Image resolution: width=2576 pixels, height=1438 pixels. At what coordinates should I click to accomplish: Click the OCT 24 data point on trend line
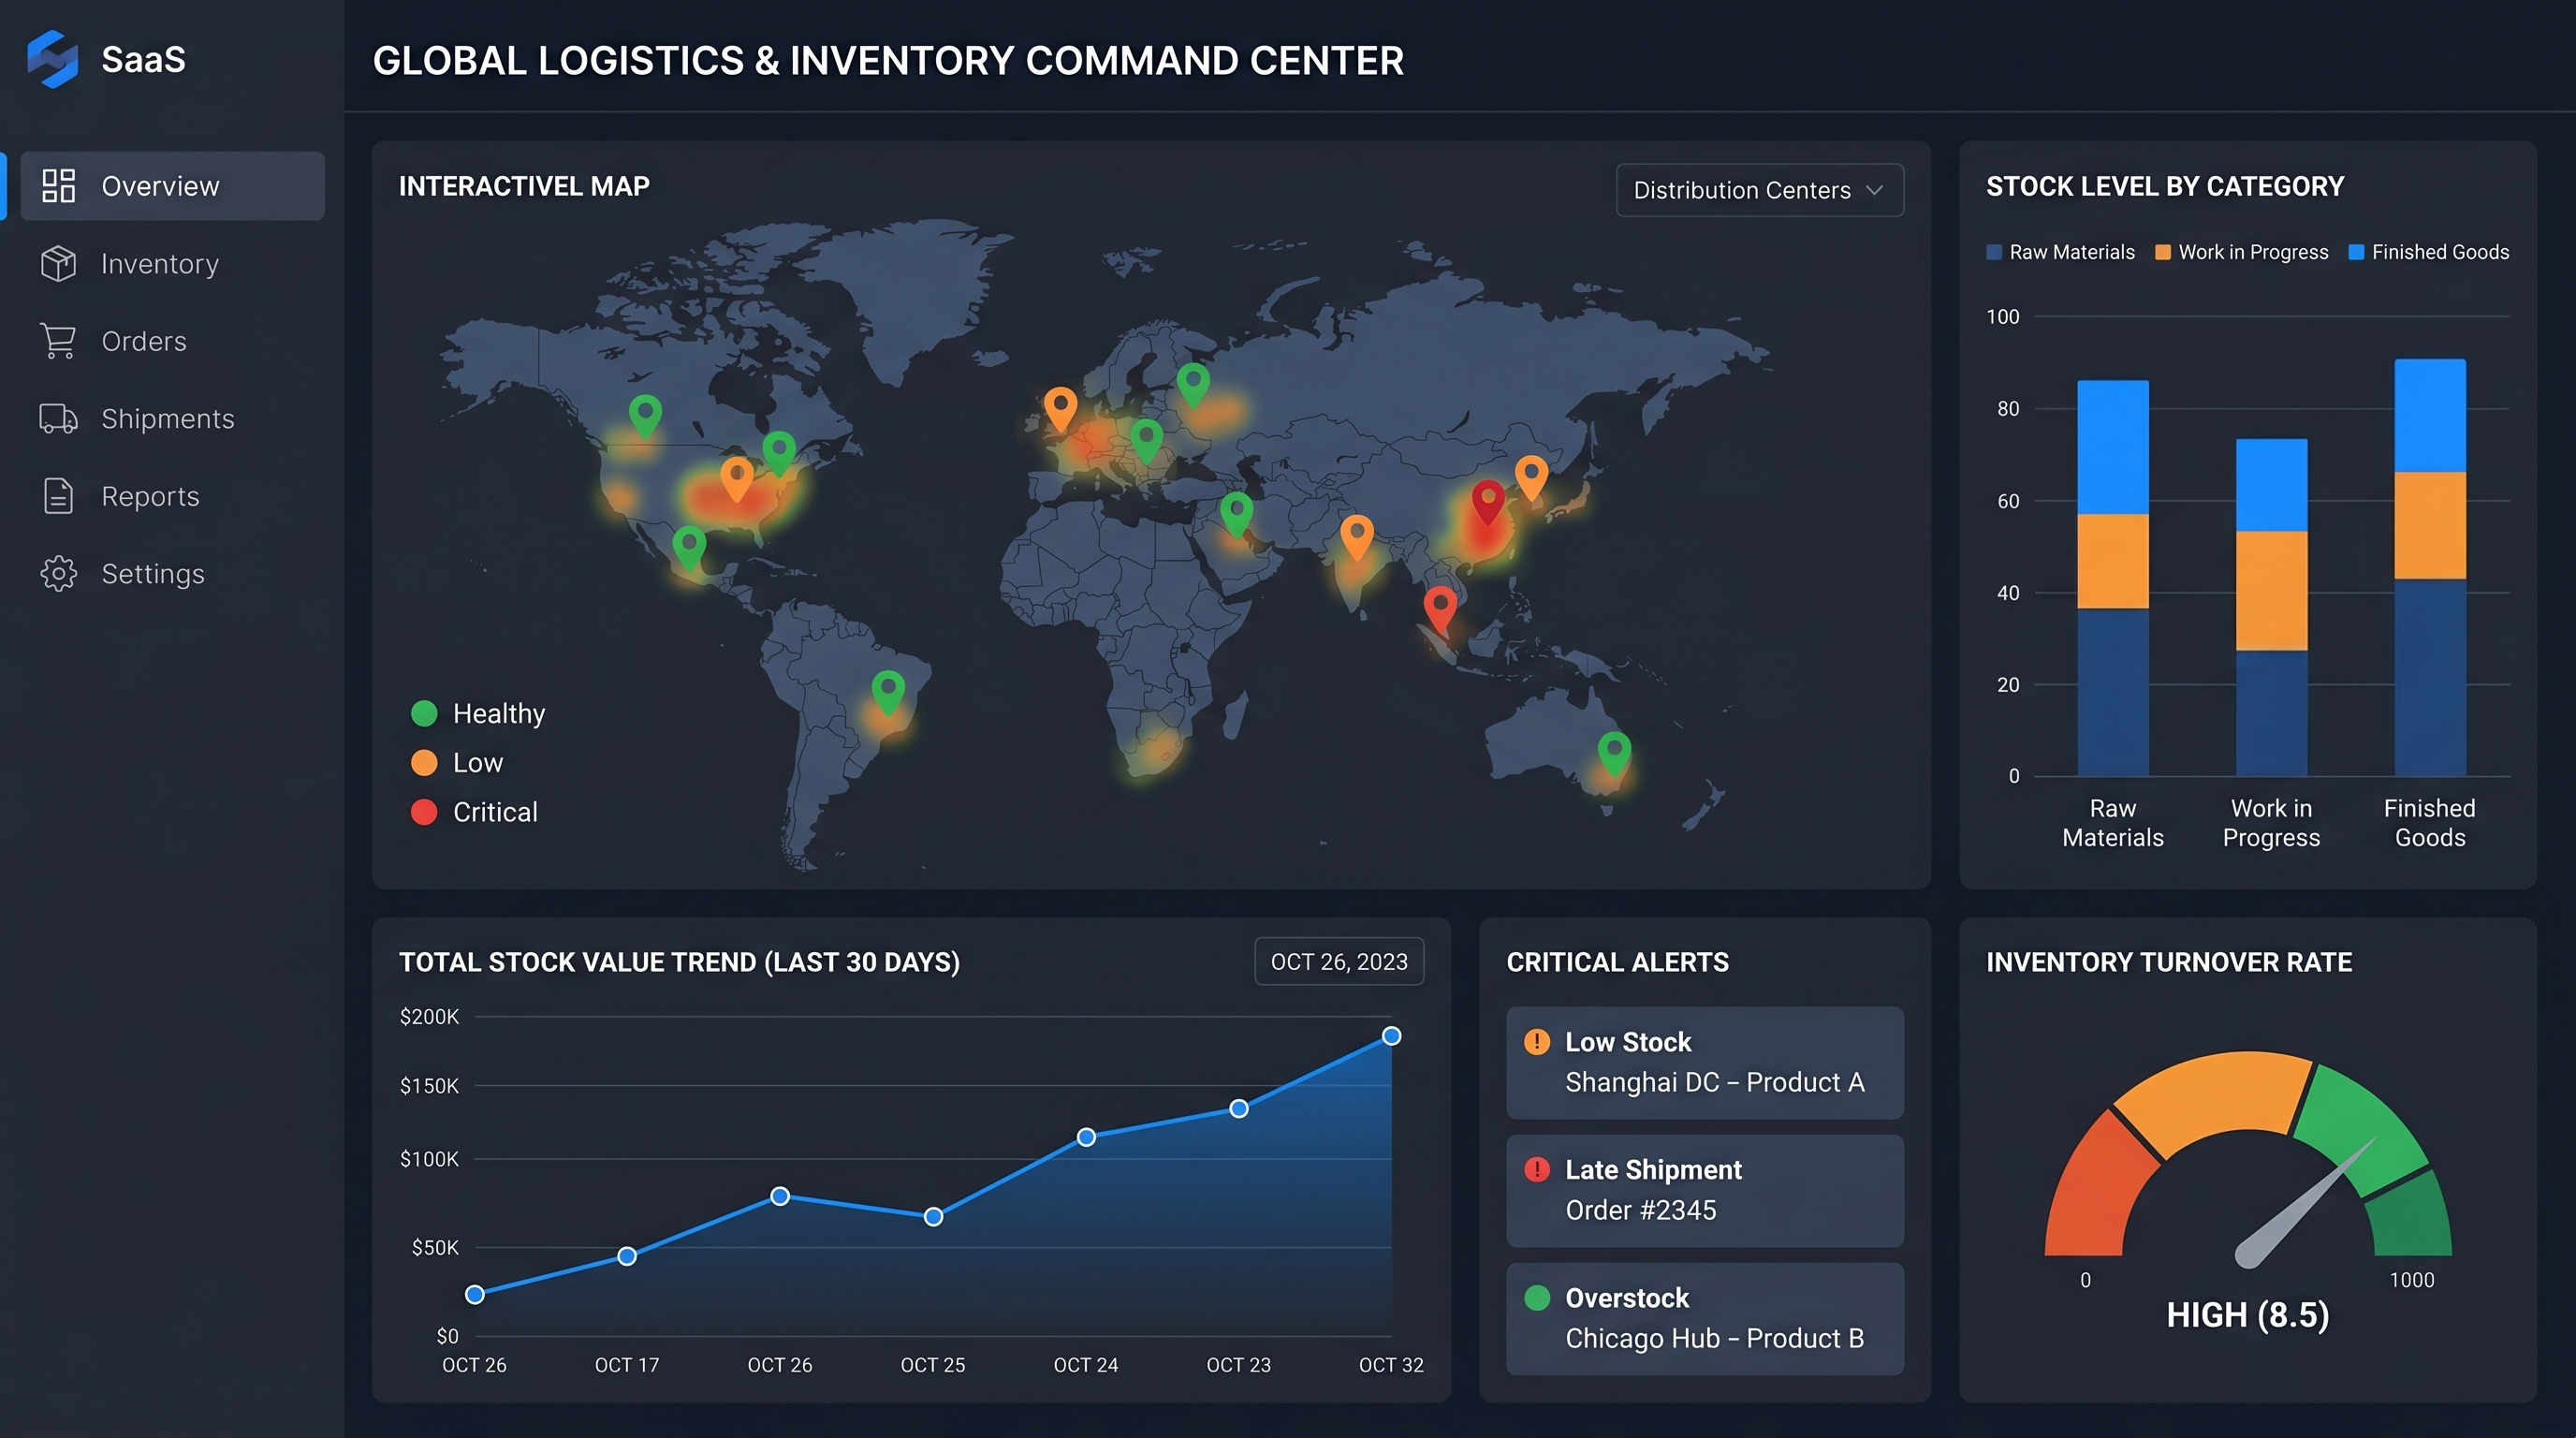1086,1137
